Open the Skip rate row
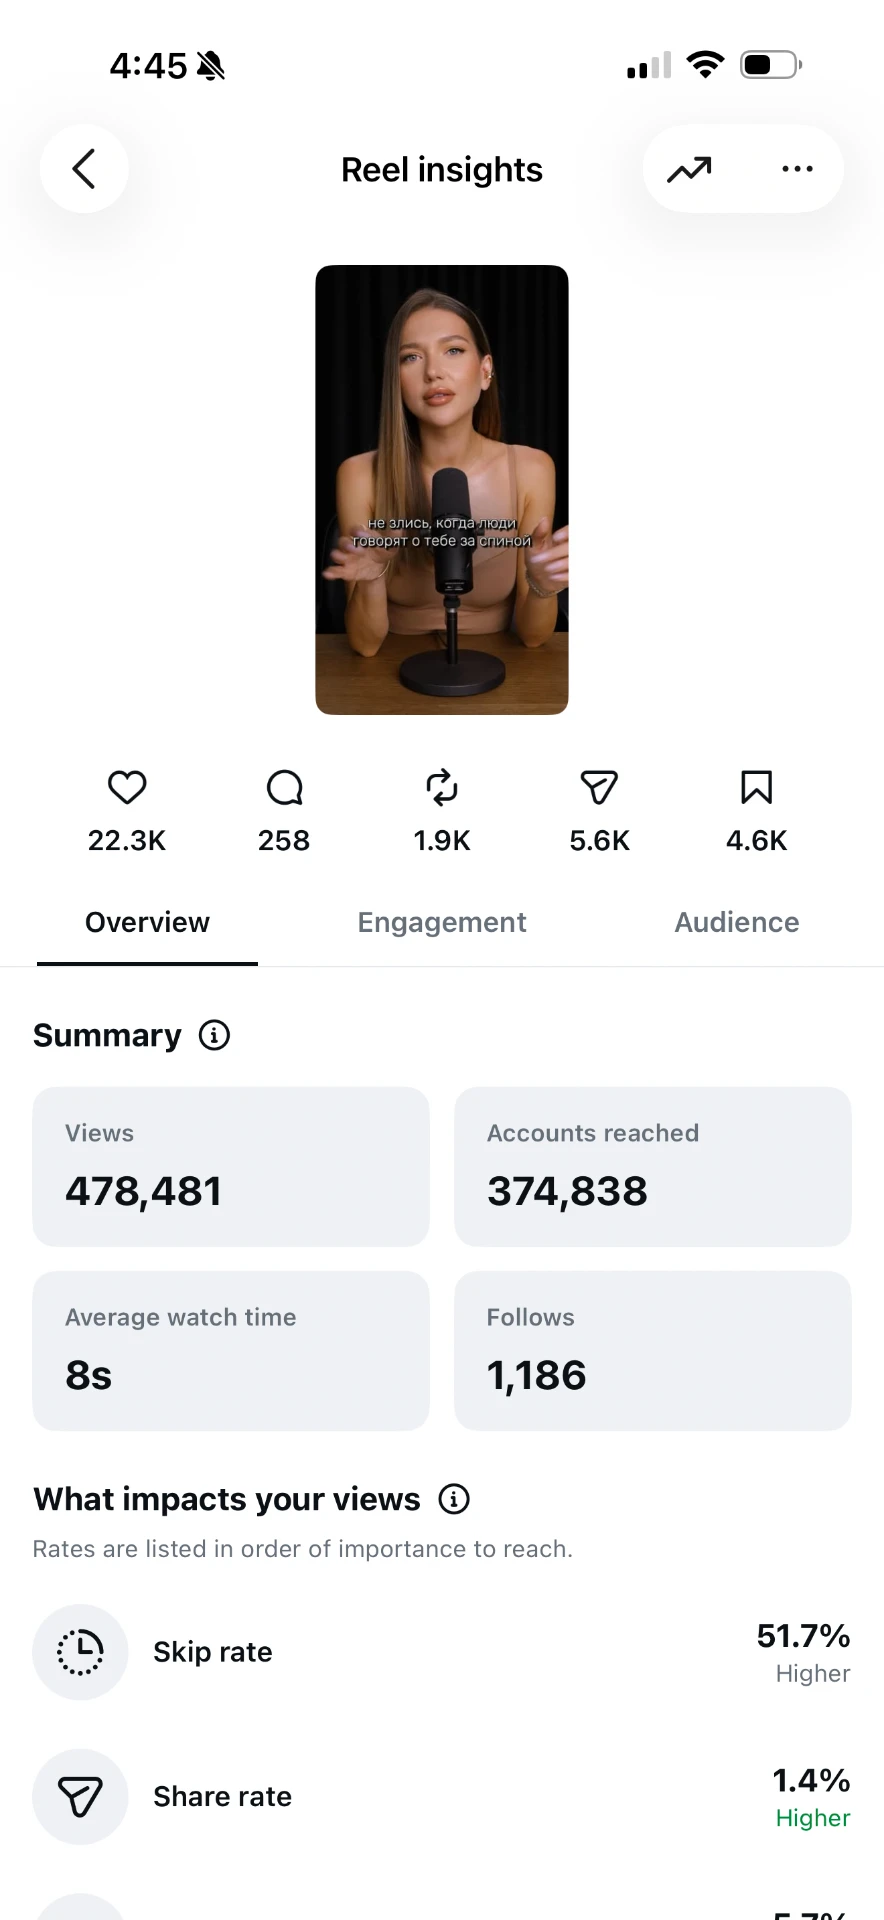 442,1652
